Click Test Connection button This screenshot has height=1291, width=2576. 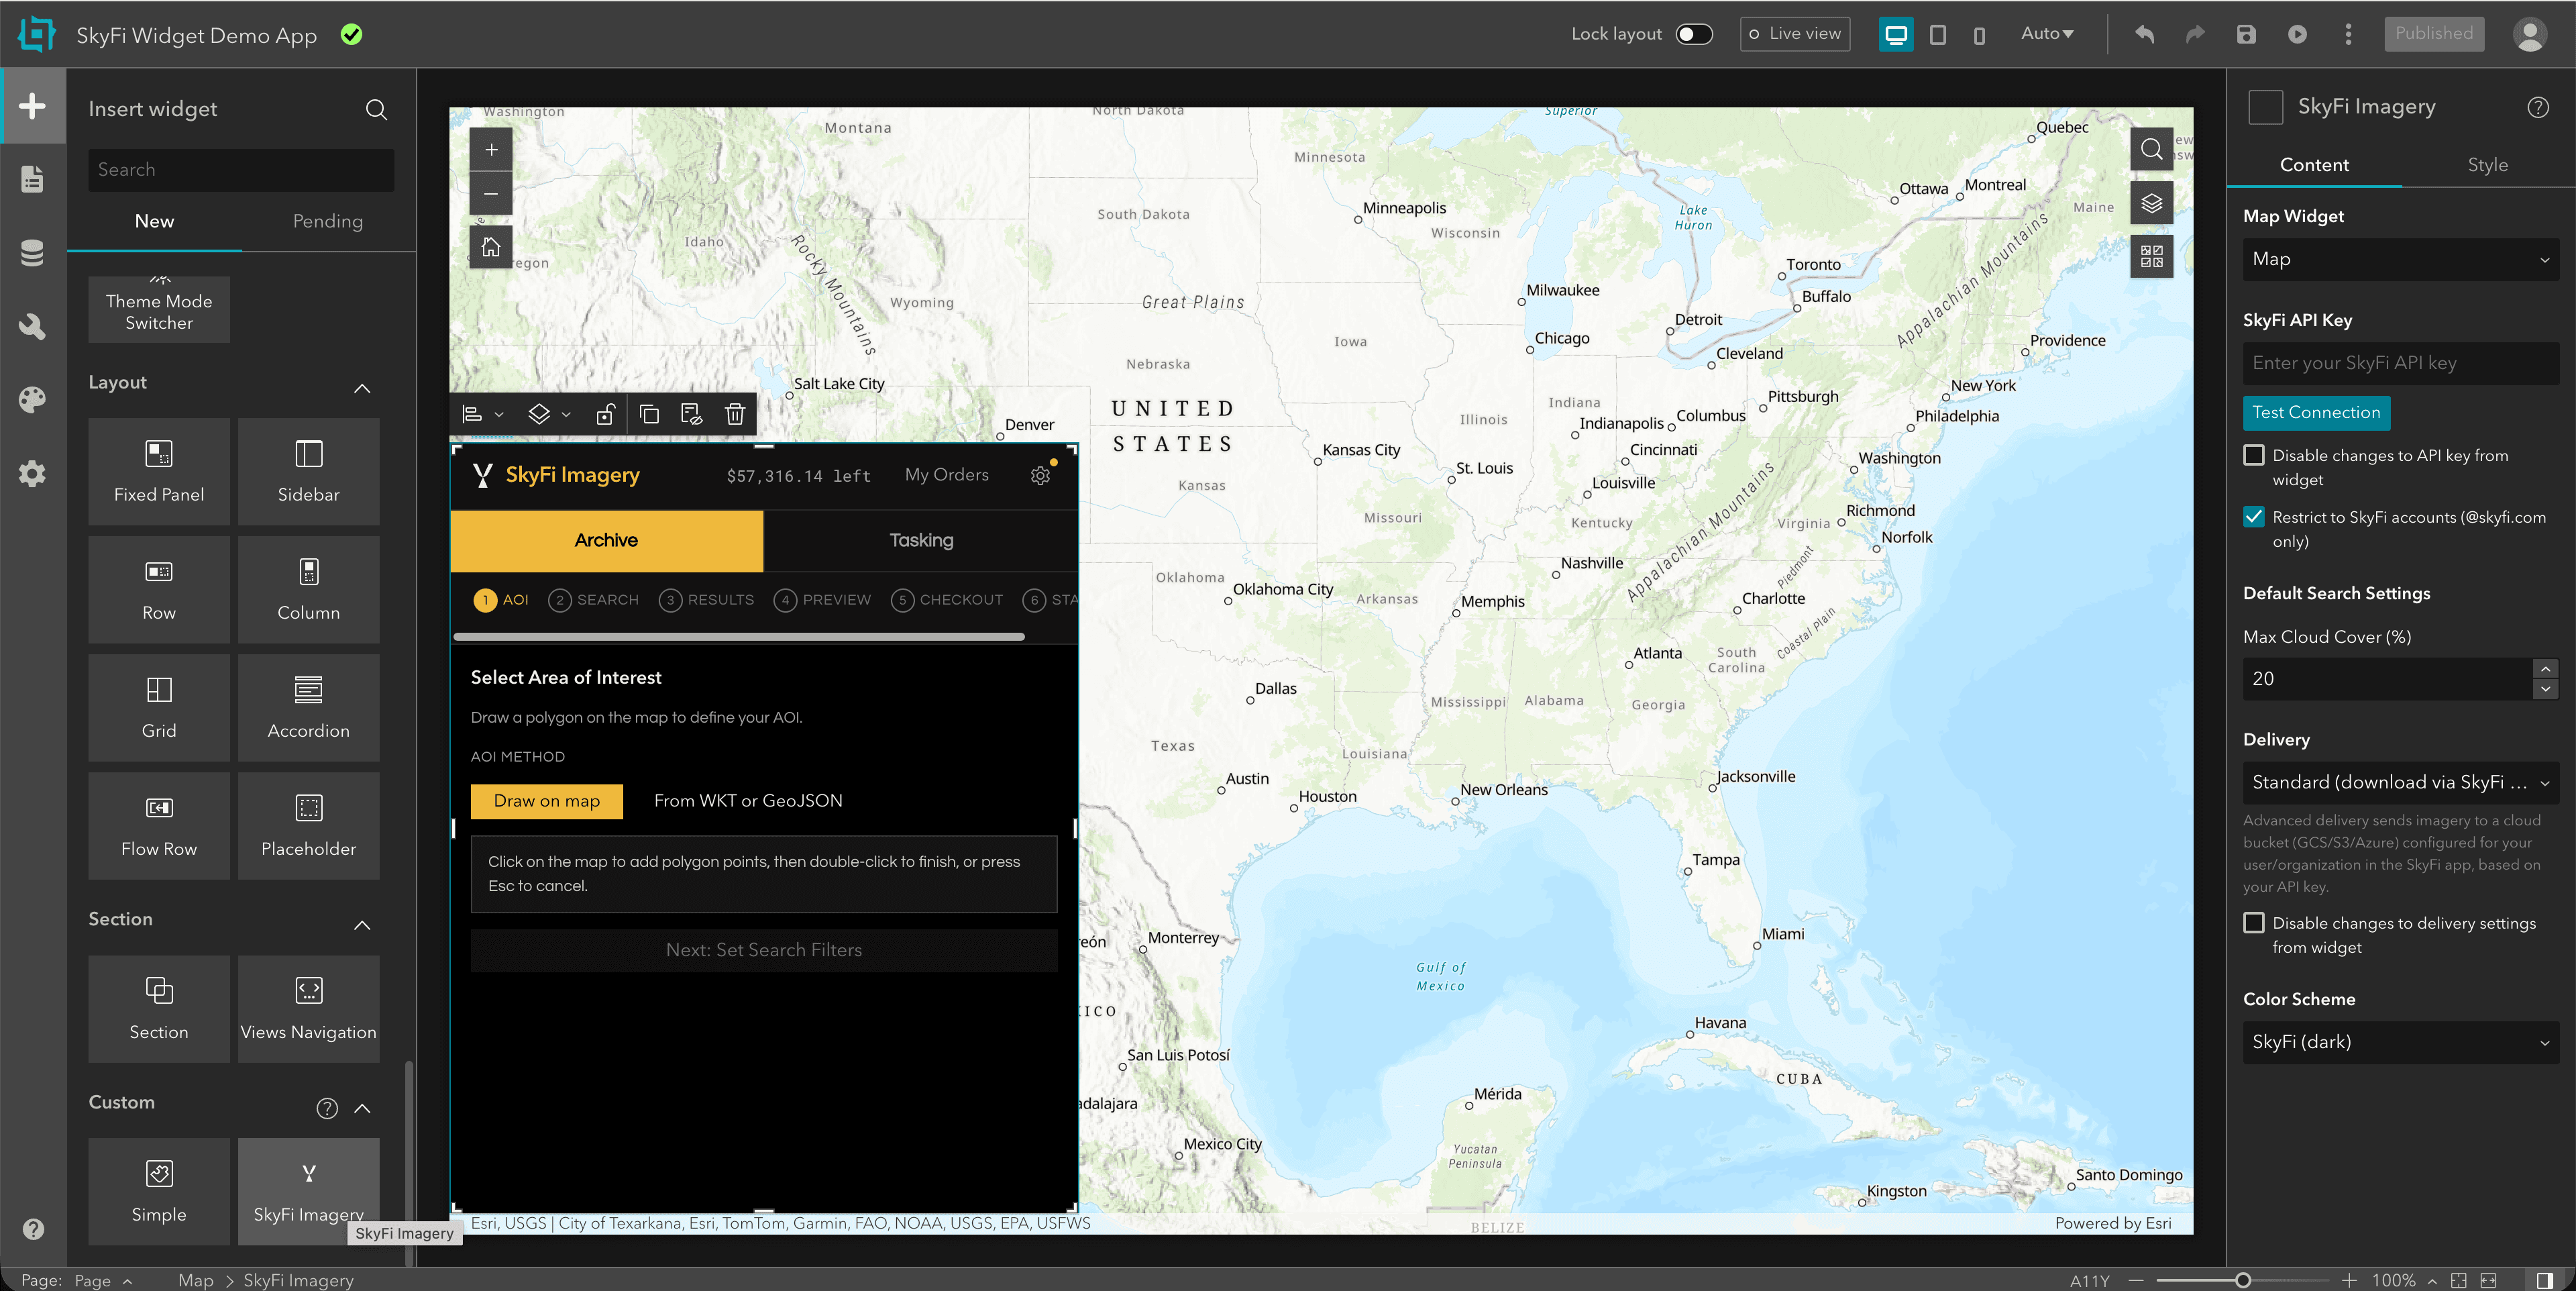coord(2316,413)
